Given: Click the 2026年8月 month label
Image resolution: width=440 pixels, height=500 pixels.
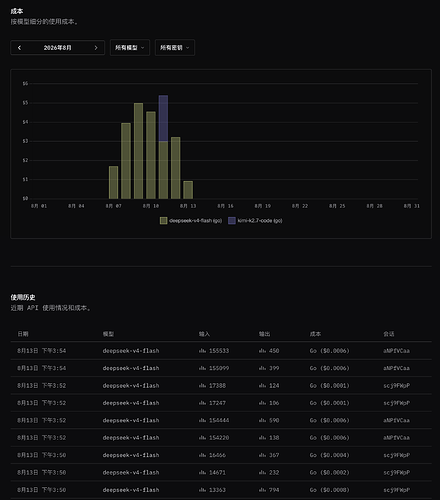Looking at the screenshot, I should point(57,48).
